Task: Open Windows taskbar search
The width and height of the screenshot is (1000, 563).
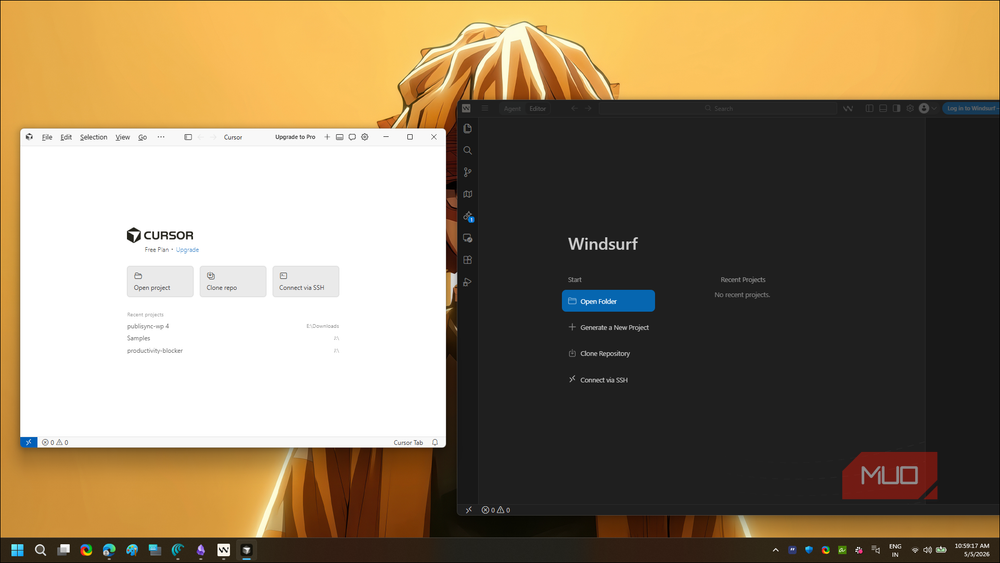Action: click(x=40, y=550)
